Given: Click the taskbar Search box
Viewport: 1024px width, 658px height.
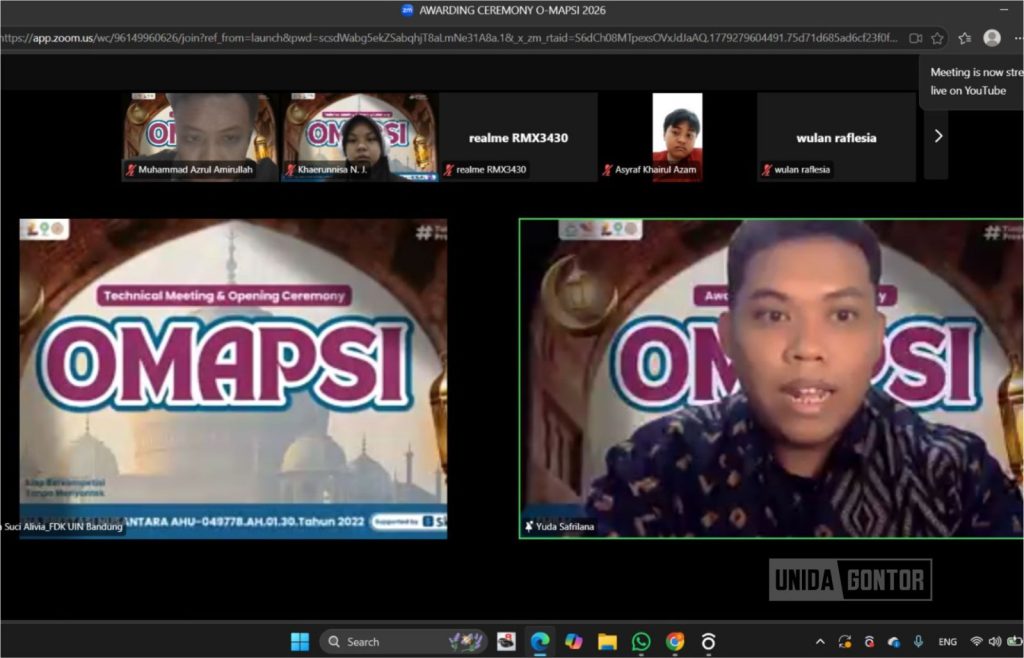Looking at the screenshot, I should [404, 642].
